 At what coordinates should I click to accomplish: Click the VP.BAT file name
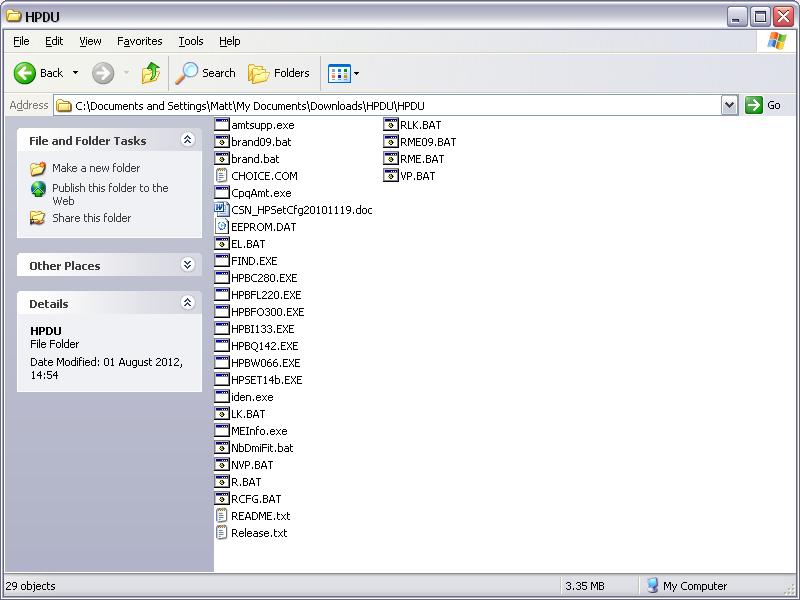(417, 176)
